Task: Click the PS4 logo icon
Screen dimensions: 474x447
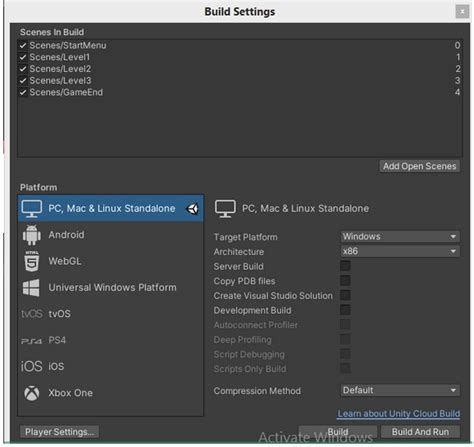Action: click(x=32, y=341)
